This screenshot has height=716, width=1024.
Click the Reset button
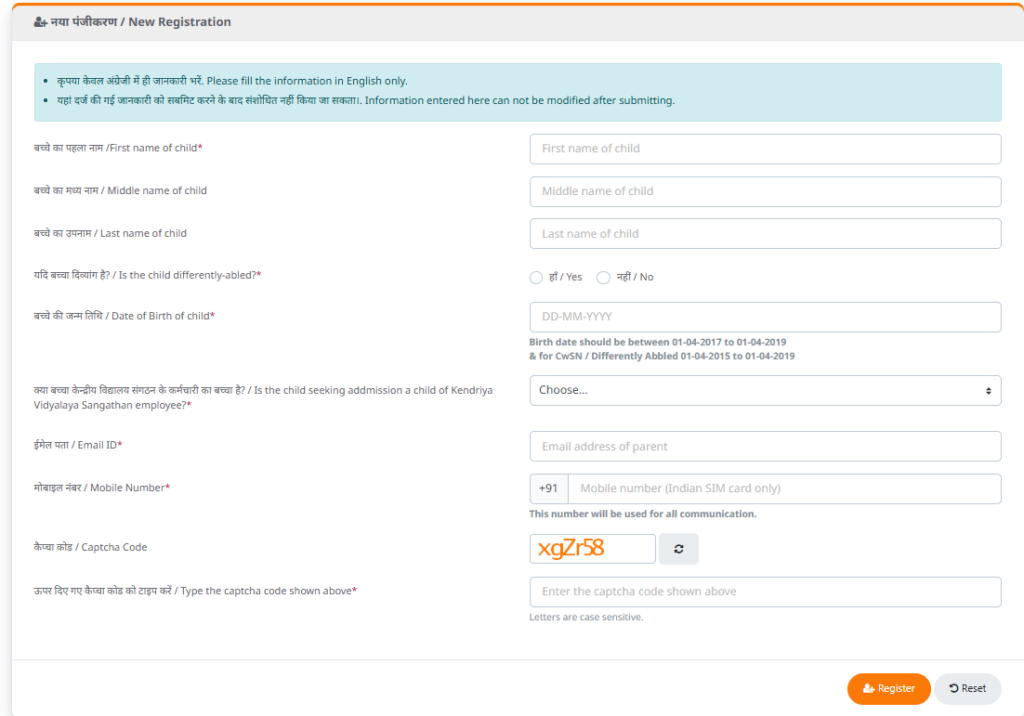(x=968, y=689)
